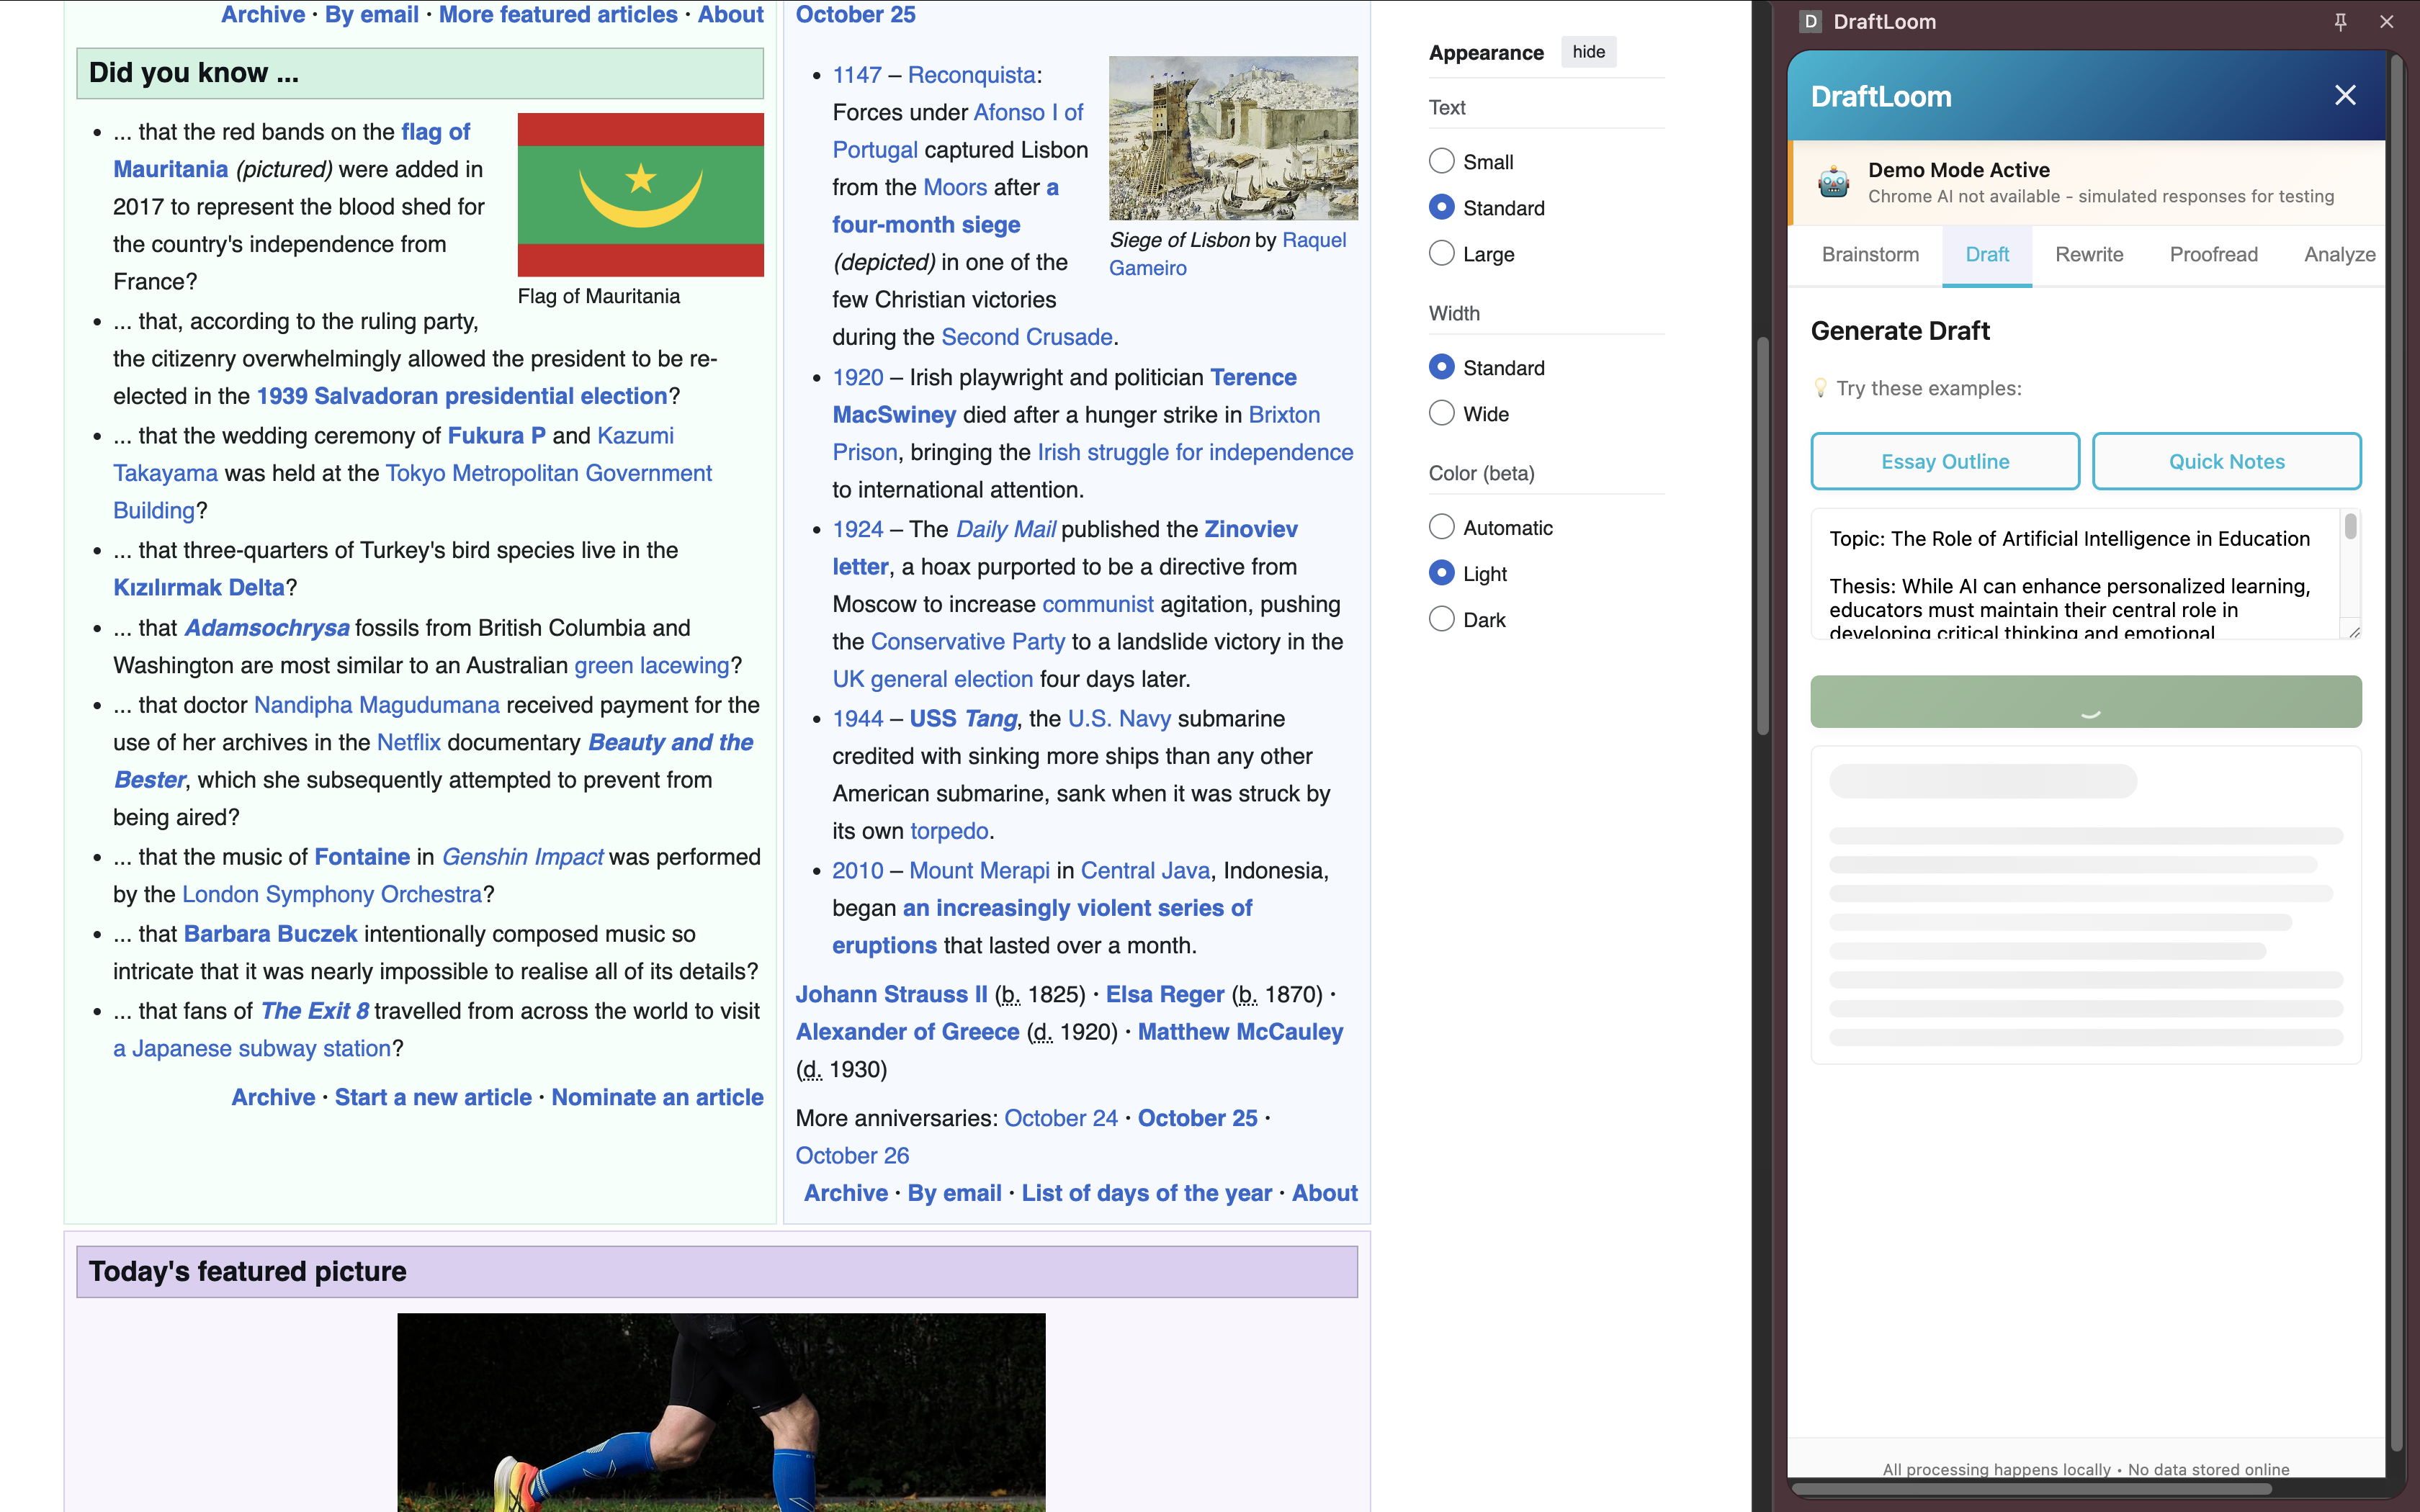
Task: Switch to the Rewrite tab
Action: tap(2089, 254)
